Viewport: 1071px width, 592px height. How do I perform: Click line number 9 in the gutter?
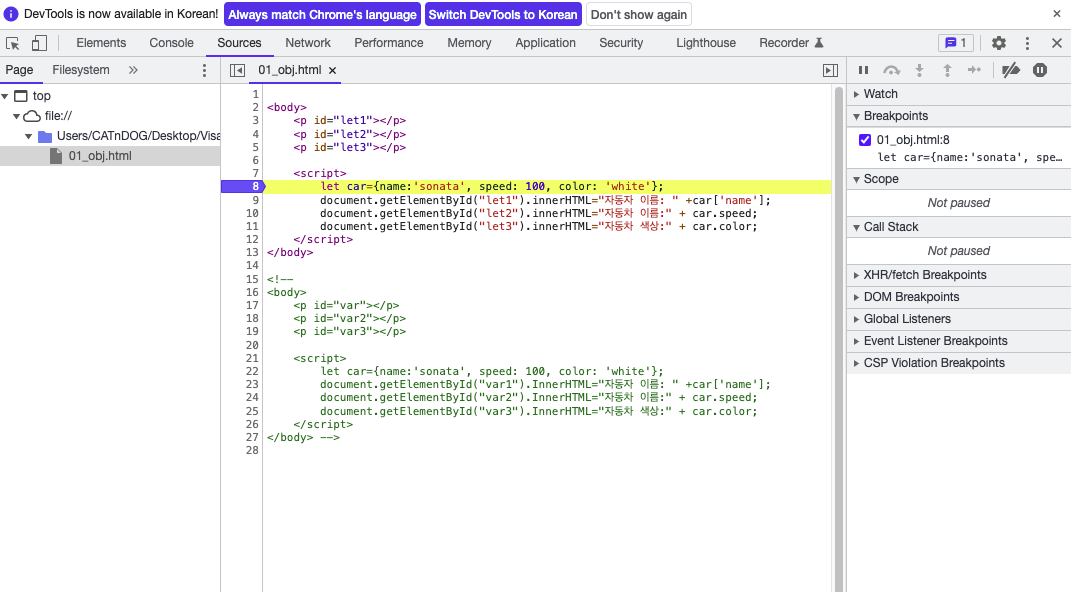pyautogui.click(x=255, y=200)
